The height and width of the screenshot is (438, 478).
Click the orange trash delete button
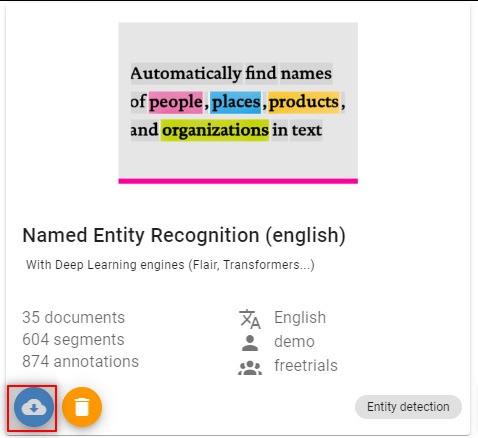tap(82, 407)
